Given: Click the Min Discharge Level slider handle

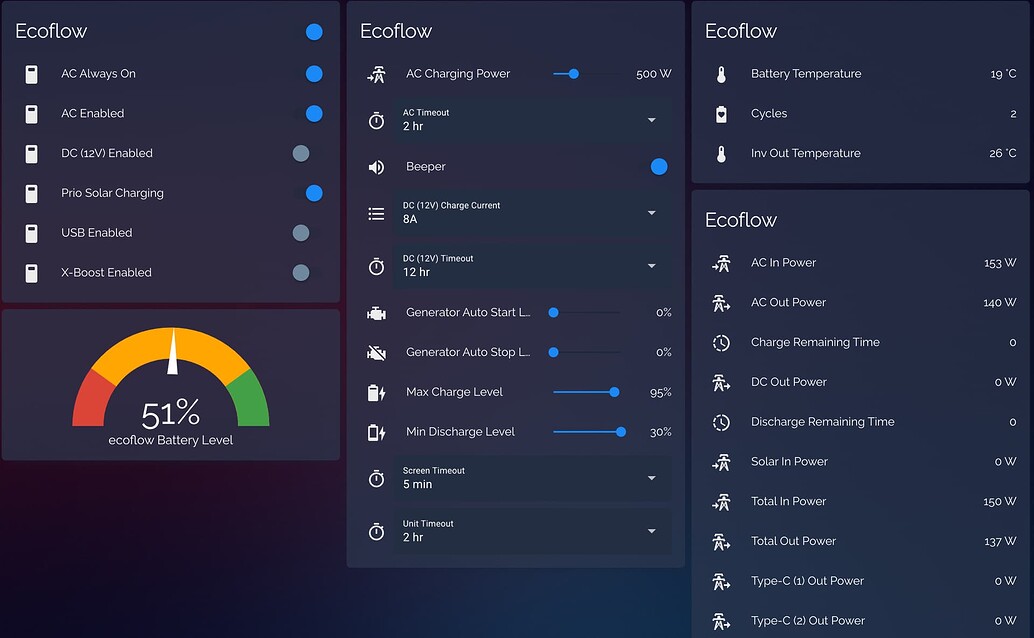Looking at the screenshot, I should pyautogui.click(x=621, y=432).
